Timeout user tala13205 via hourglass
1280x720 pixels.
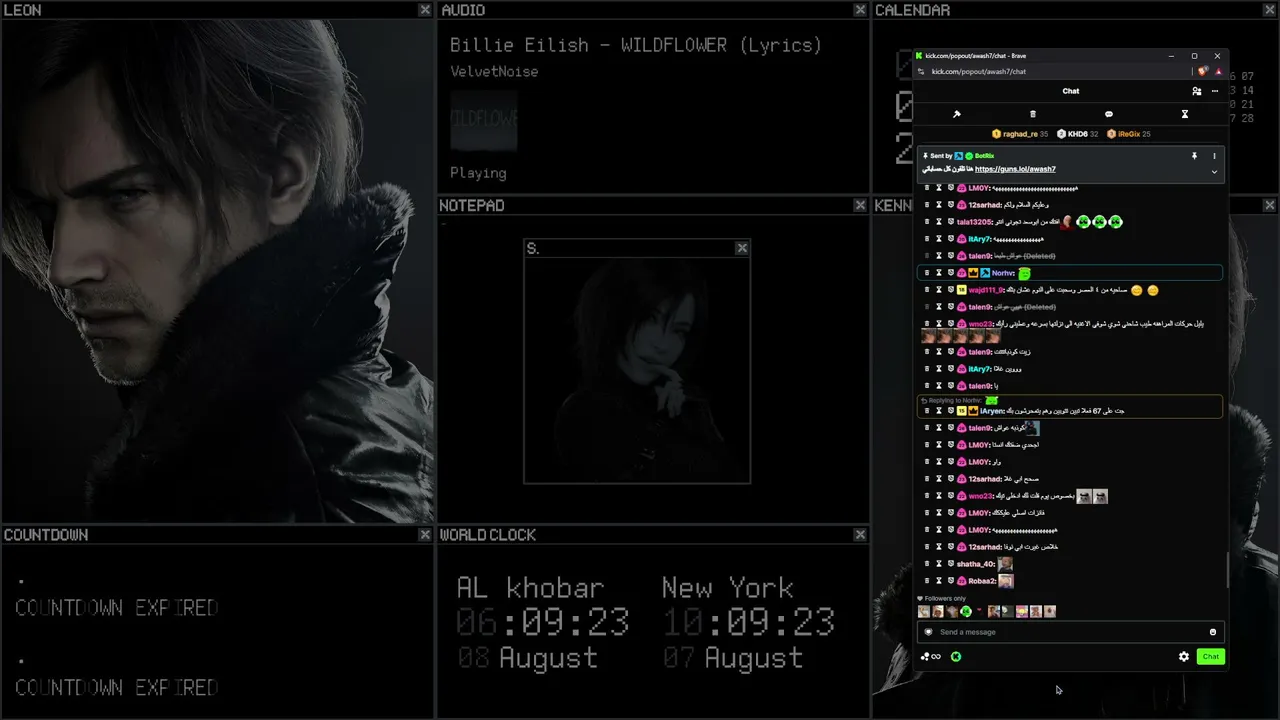coord(939,222)
